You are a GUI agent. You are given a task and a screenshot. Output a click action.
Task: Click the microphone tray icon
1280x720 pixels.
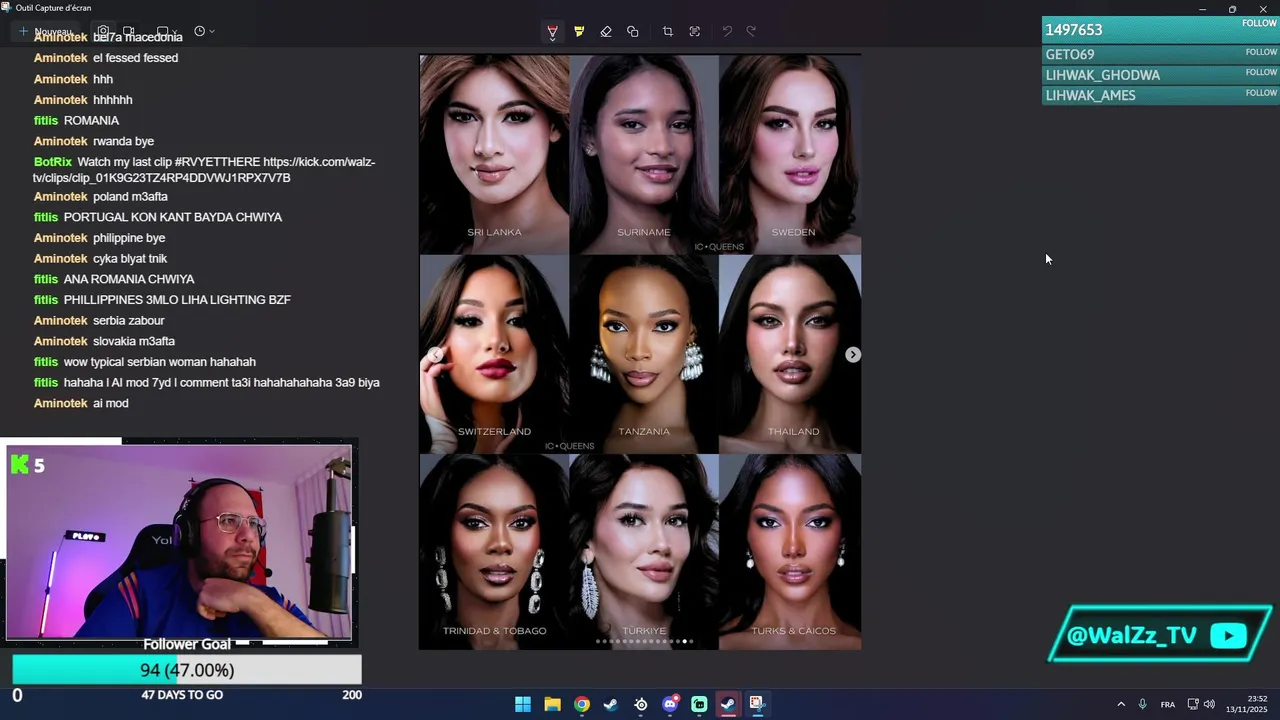click(1143, 704)
